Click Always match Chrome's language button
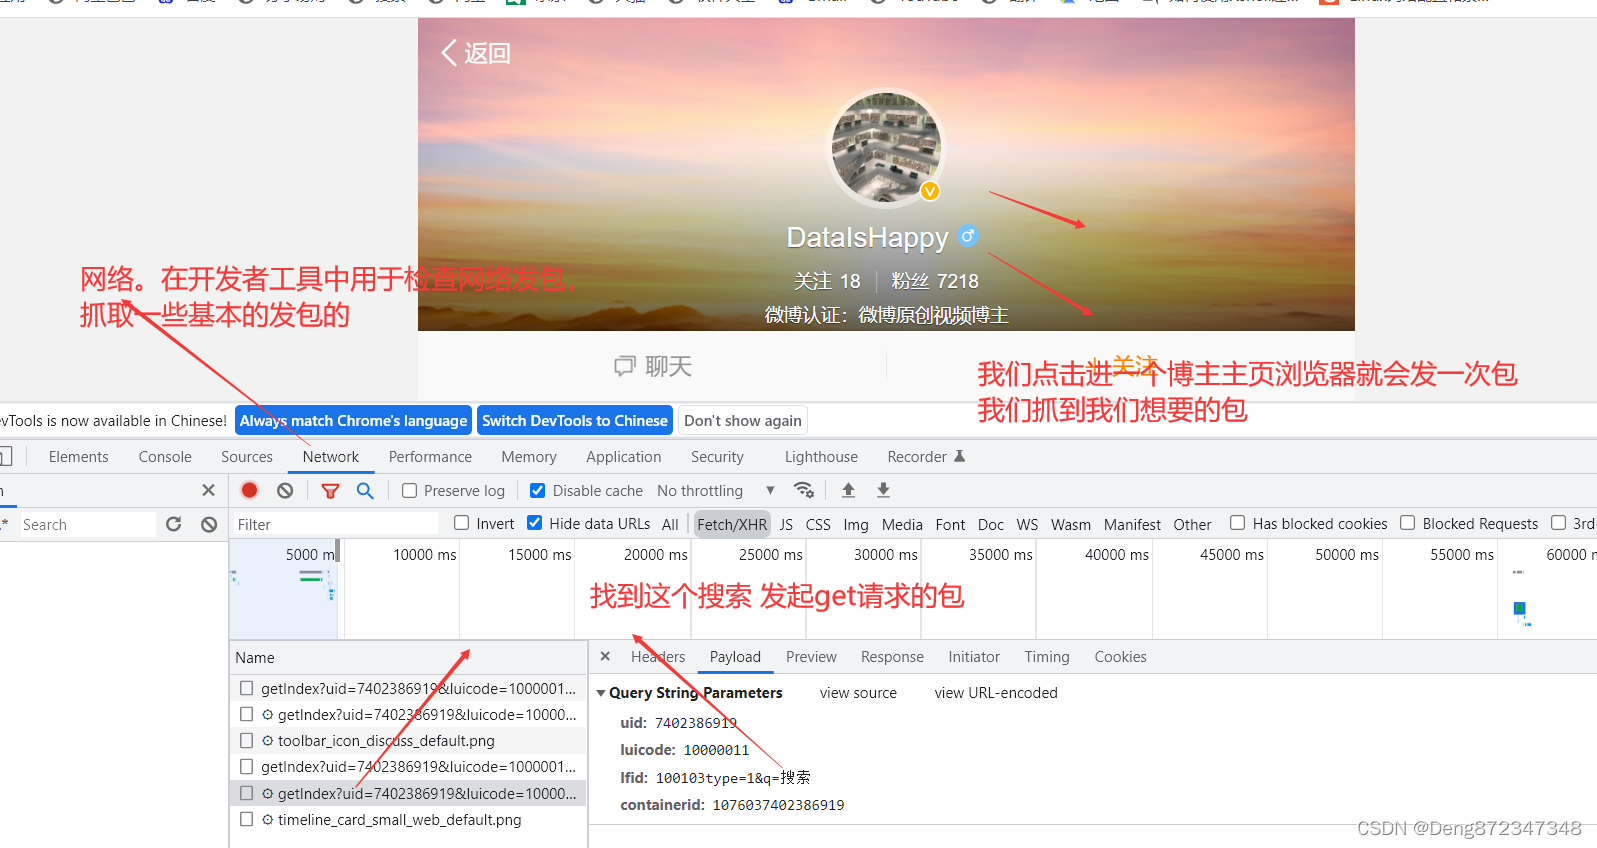 353,421
